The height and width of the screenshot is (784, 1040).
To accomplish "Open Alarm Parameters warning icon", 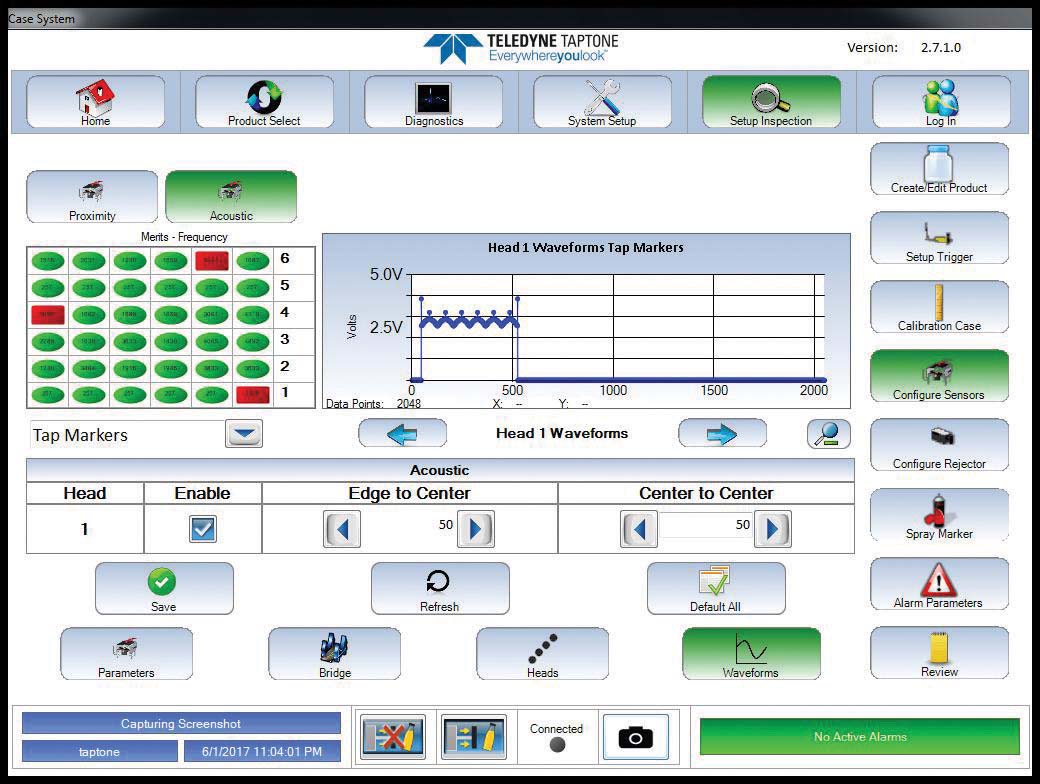I will 939,584.
